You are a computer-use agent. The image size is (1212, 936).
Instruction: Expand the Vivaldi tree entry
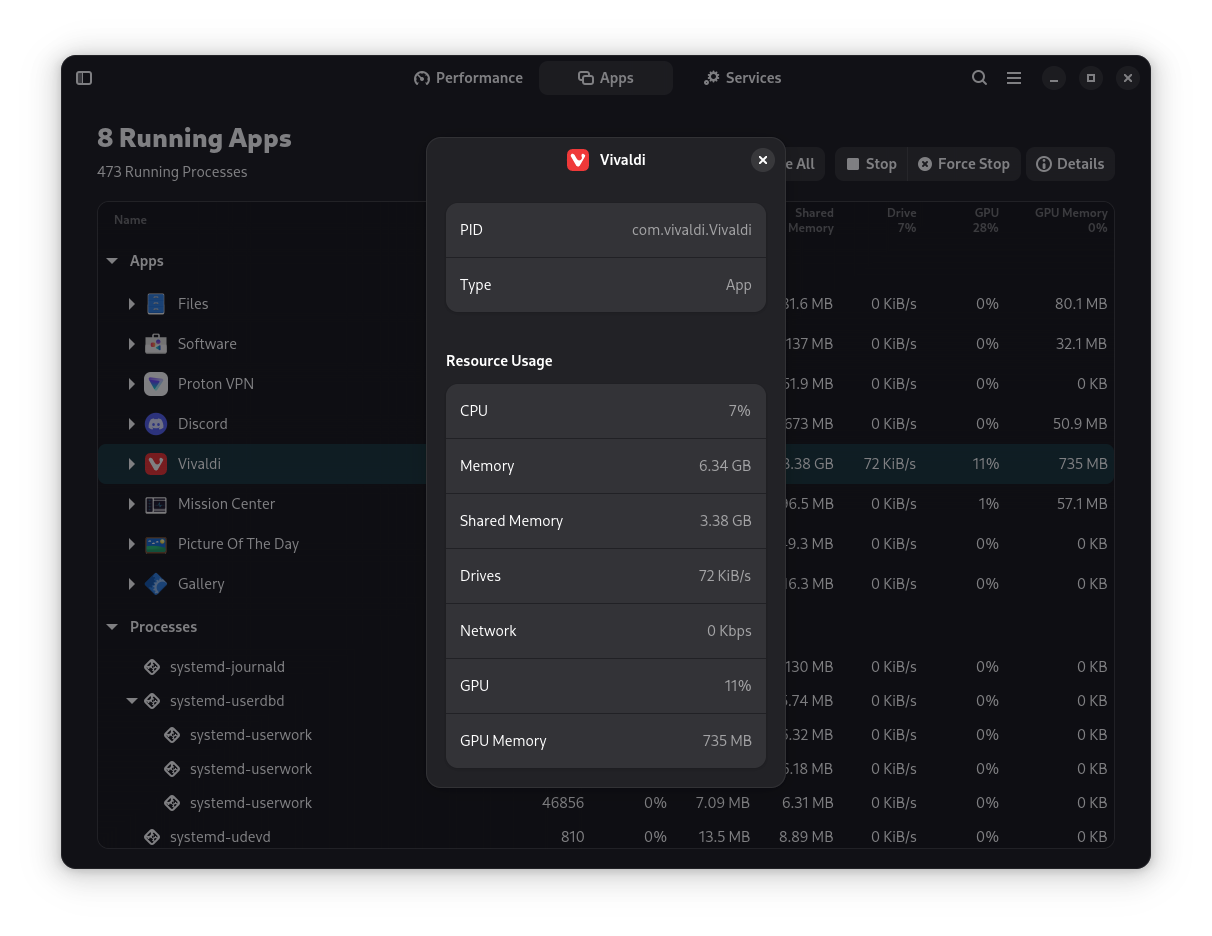[x=132, y=463]
